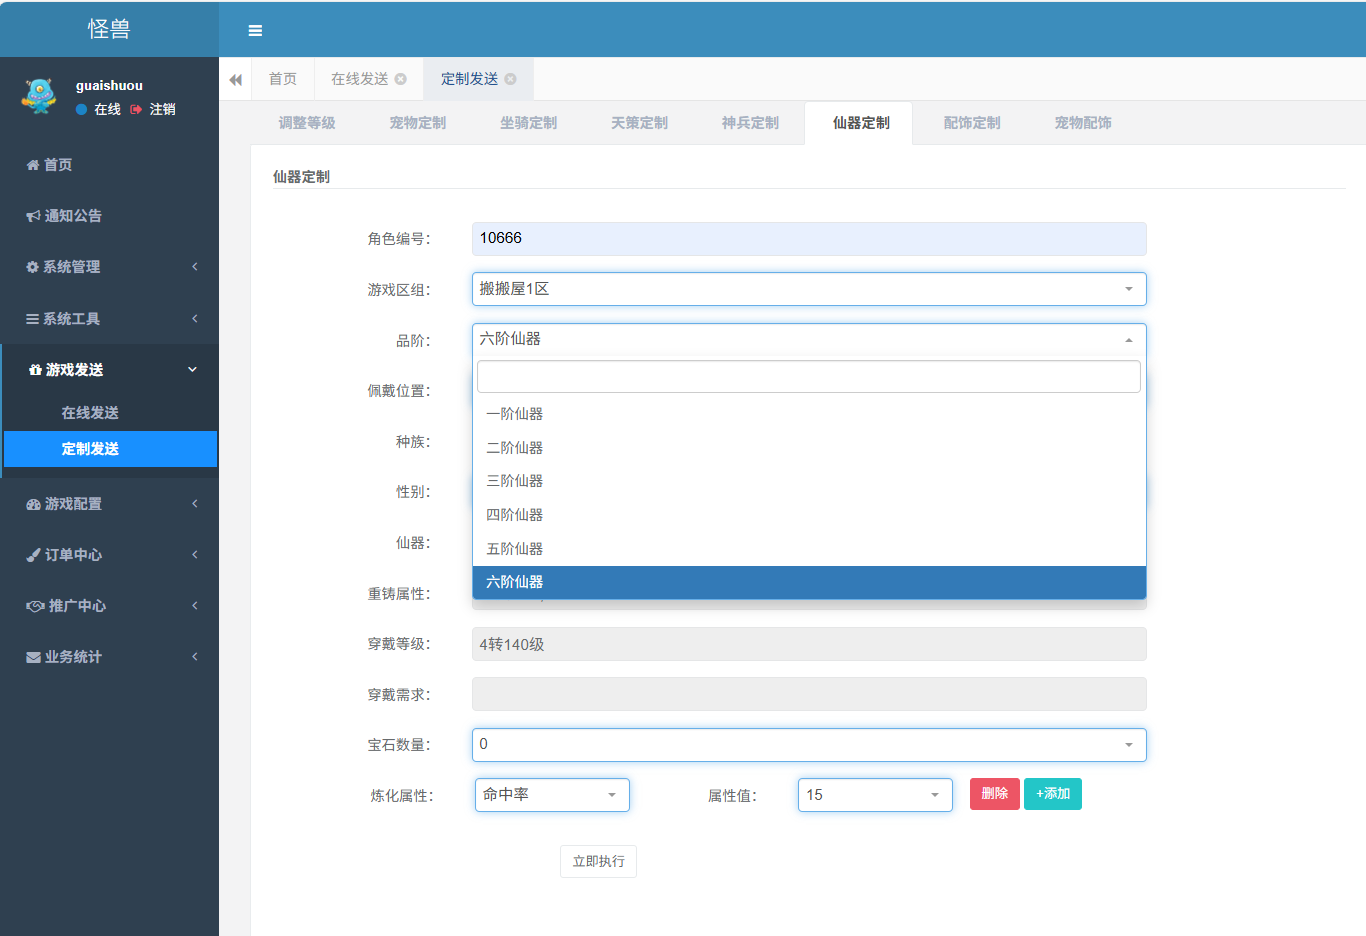Close the 定制发送 tab
Viewport: 1366px width, 936px height.
point(511,79)
